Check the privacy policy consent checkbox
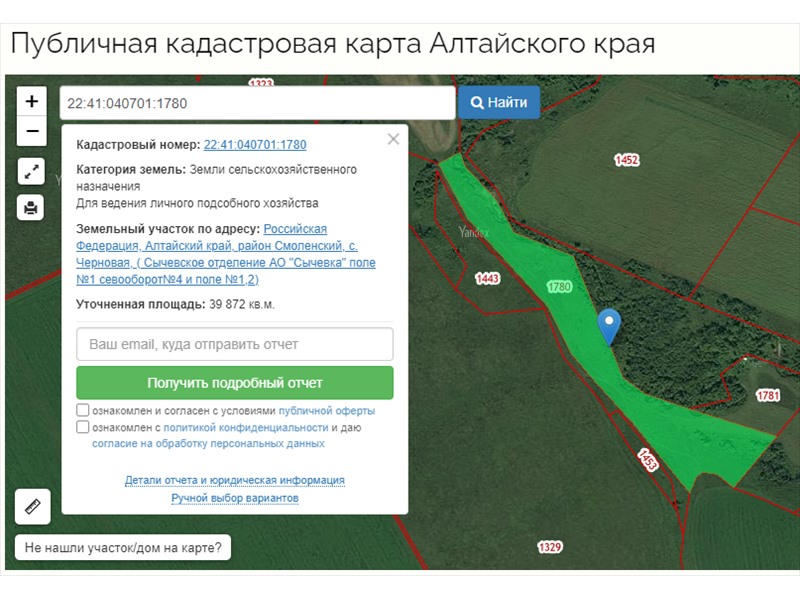Screen dimensions: 800x600 [83, 427]
